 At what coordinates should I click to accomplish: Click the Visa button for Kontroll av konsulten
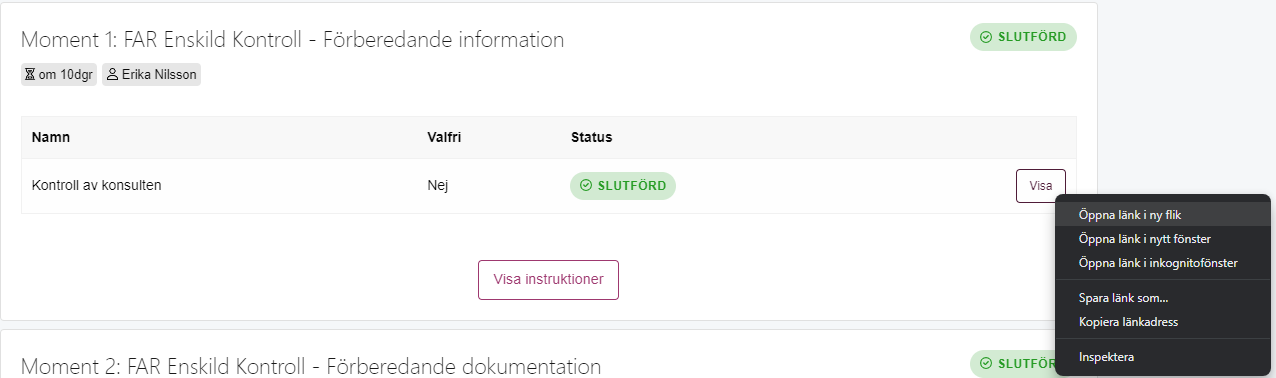click(1041, 186)
